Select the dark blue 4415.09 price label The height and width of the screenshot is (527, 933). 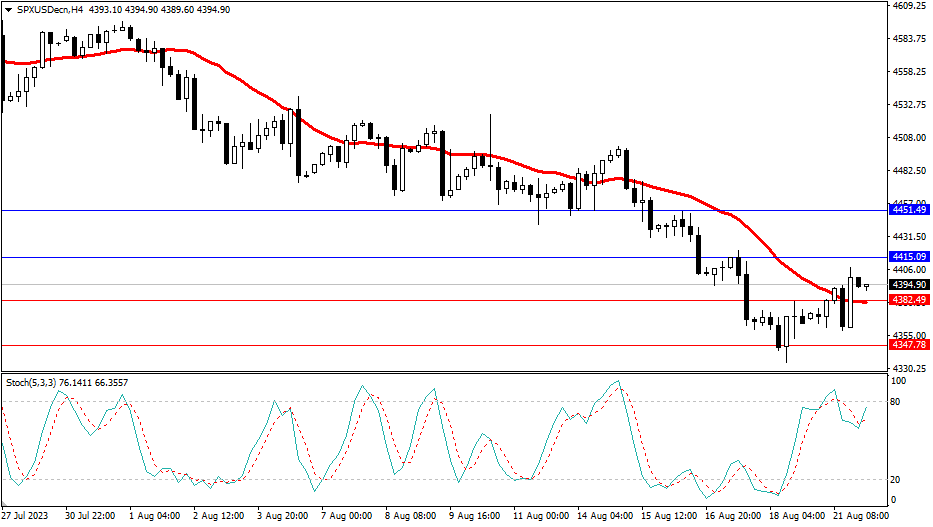click(x=909, y=257)
